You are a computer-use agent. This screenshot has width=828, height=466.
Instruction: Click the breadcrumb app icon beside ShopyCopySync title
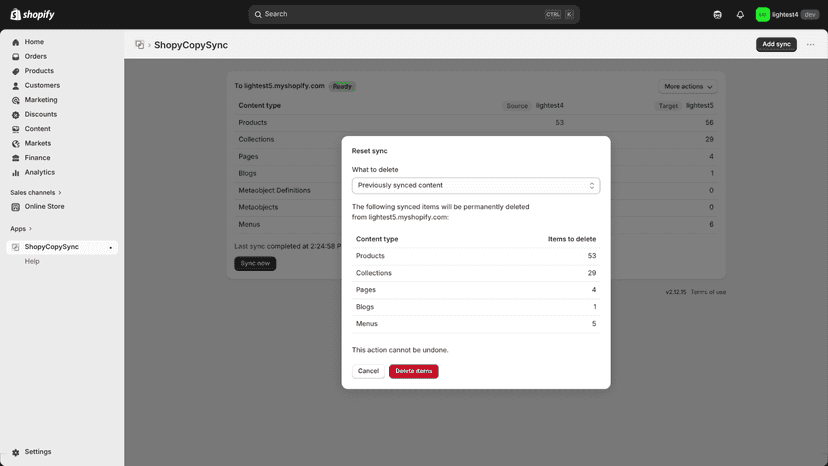(x=139, y=45)
